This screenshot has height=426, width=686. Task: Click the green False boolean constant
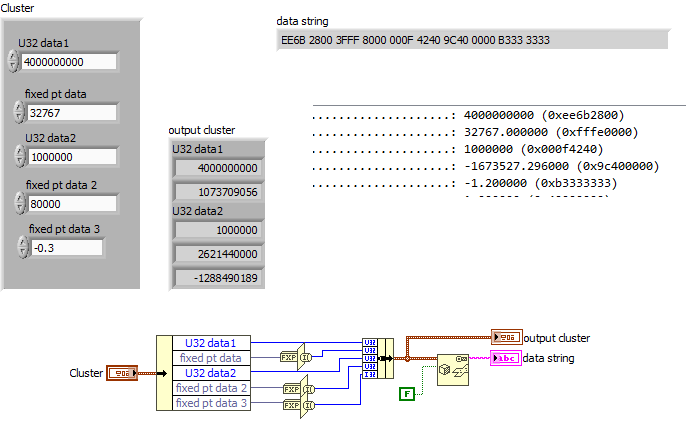[407, 394]
